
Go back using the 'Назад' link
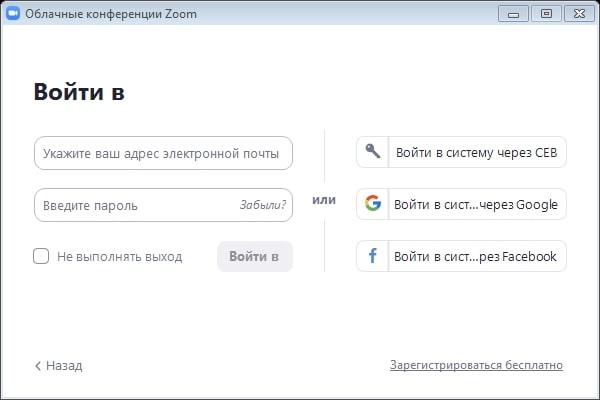[59, 366]
